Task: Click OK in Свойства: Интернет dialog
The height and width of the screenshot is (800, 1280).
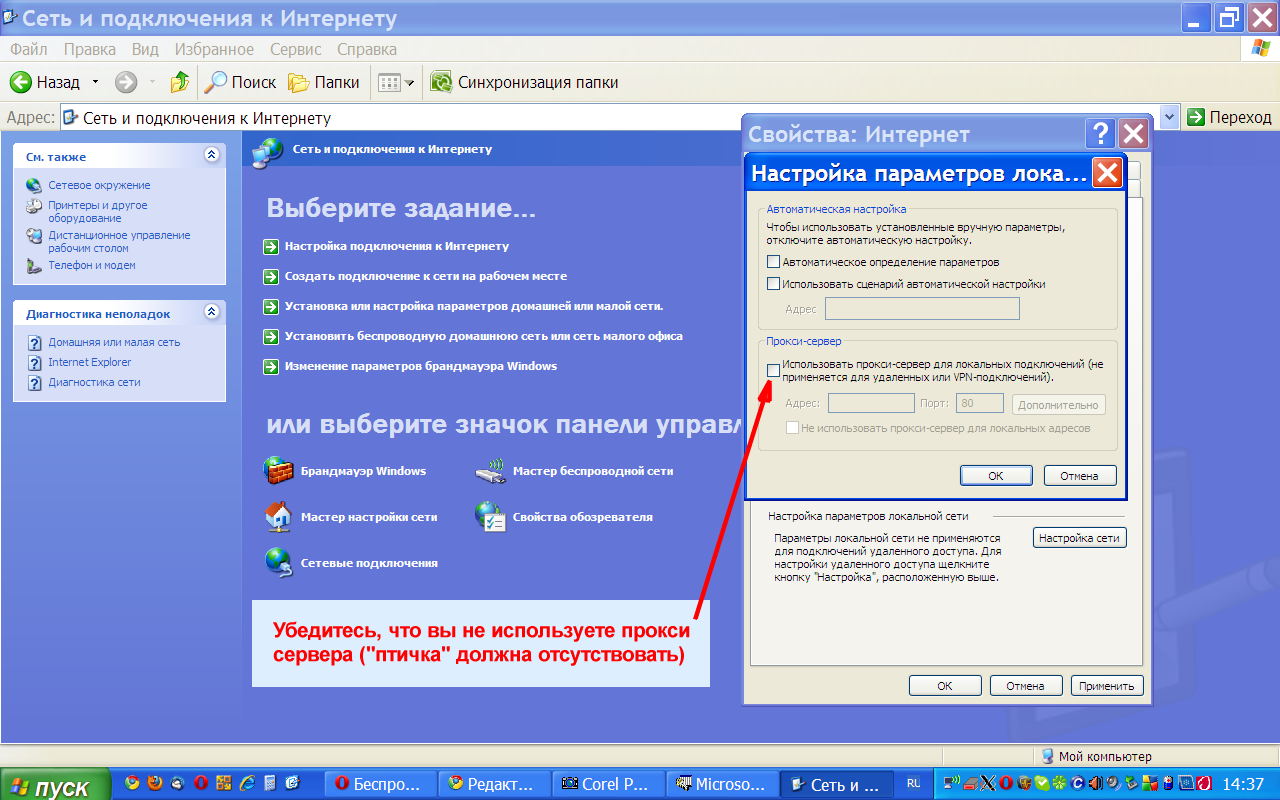Action: [945, 686]
